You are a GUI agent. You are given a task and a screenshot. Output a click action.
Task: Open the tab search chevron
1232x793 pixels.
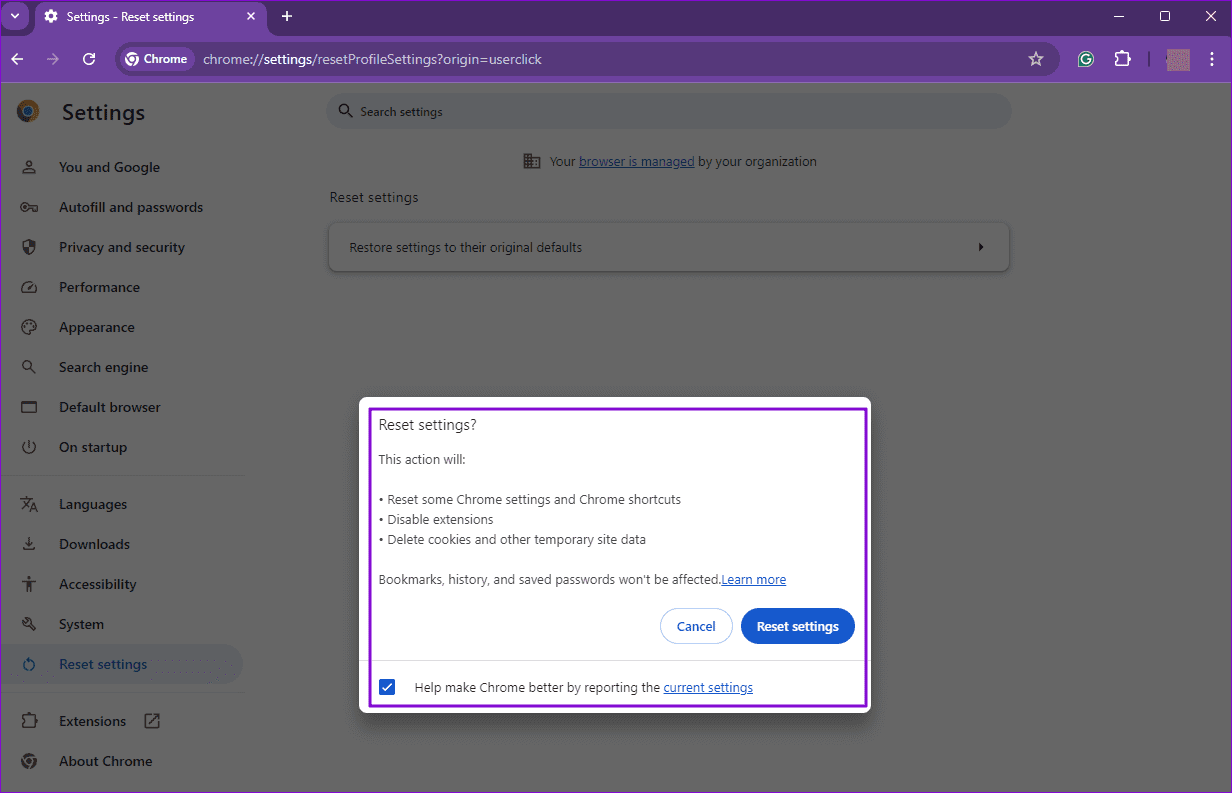14,16
